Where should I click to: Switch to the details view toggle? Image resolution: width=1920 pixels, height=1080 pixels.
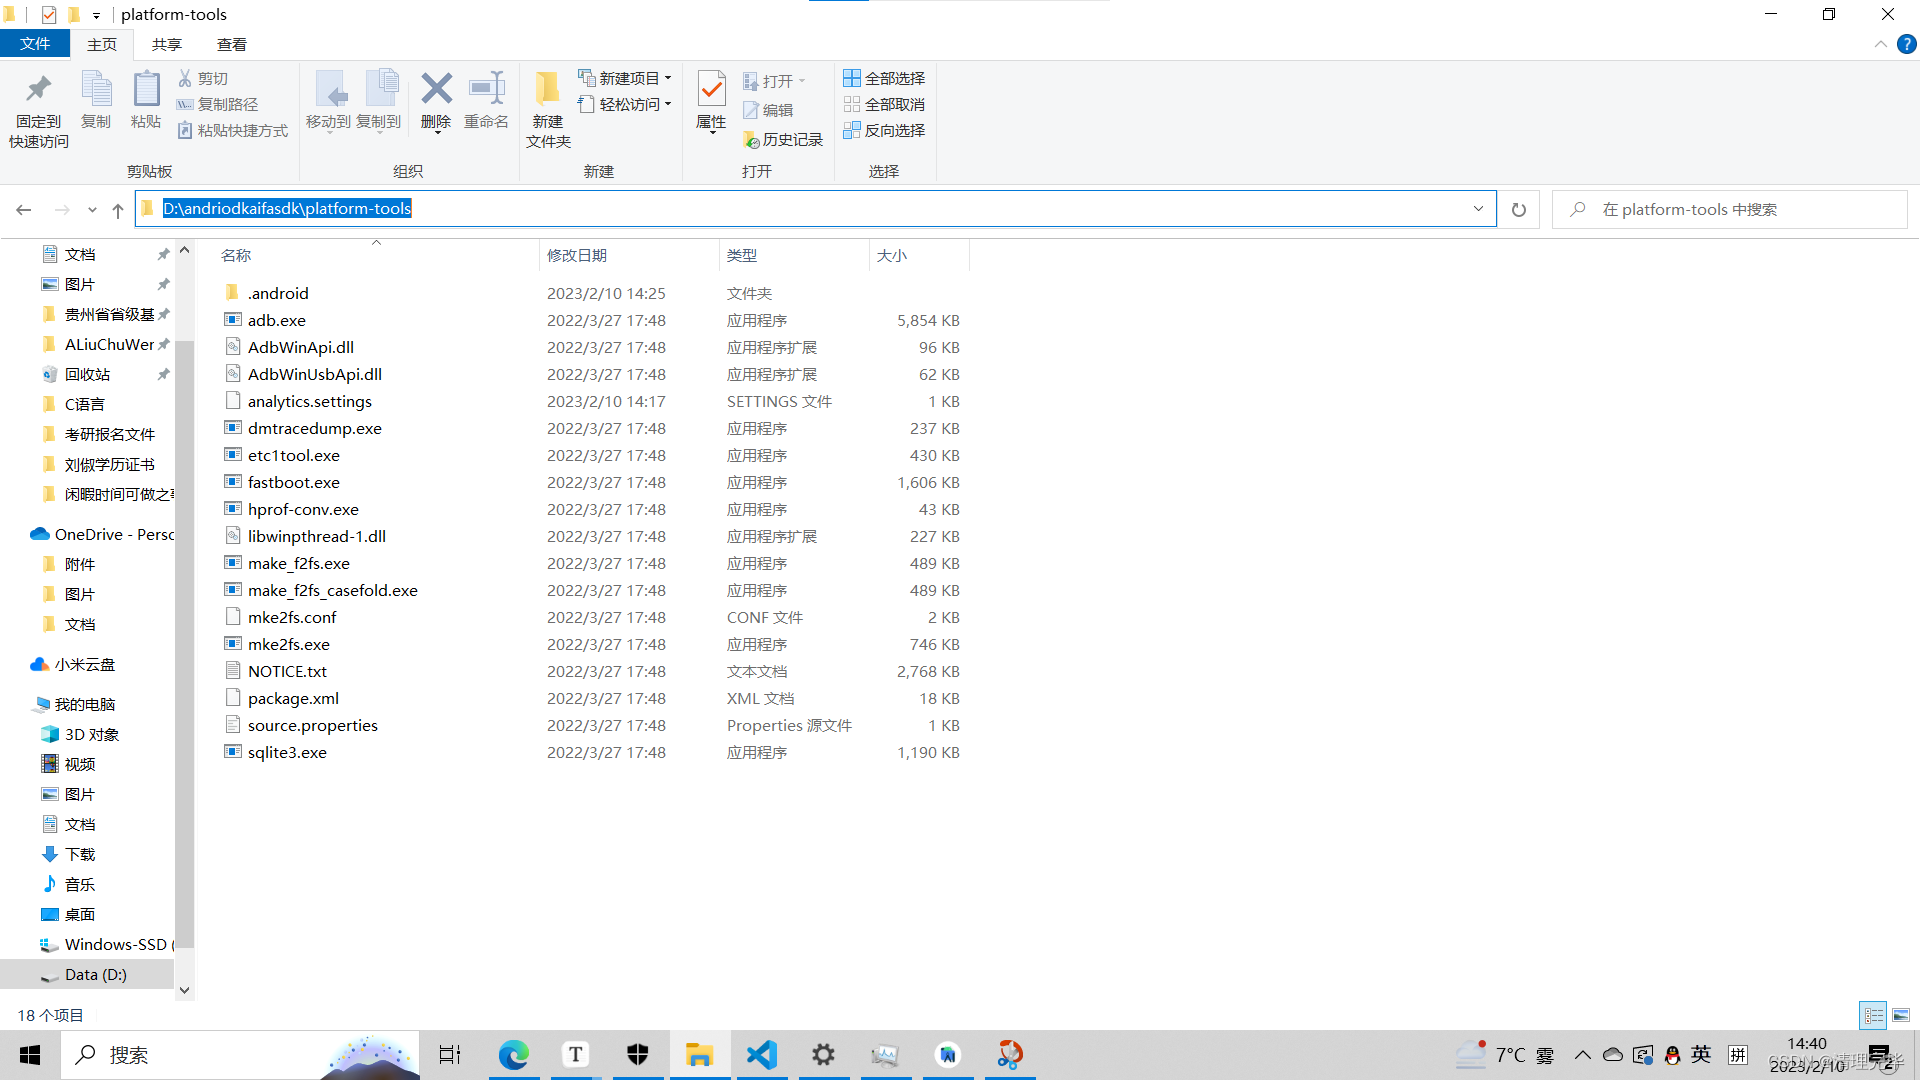click(1873, 1015)
